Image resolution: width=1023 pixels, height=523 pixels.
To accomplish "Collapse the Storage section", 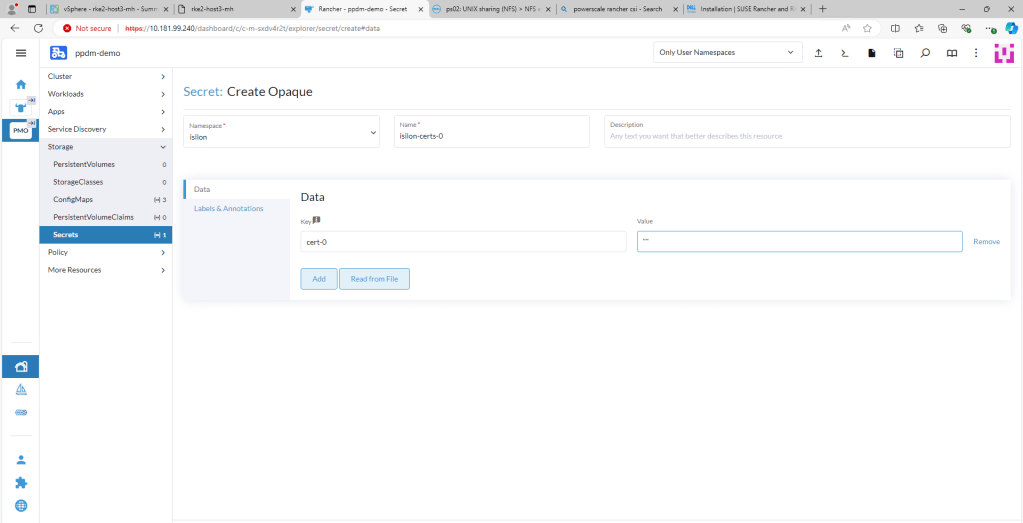I will coord(105,147).
